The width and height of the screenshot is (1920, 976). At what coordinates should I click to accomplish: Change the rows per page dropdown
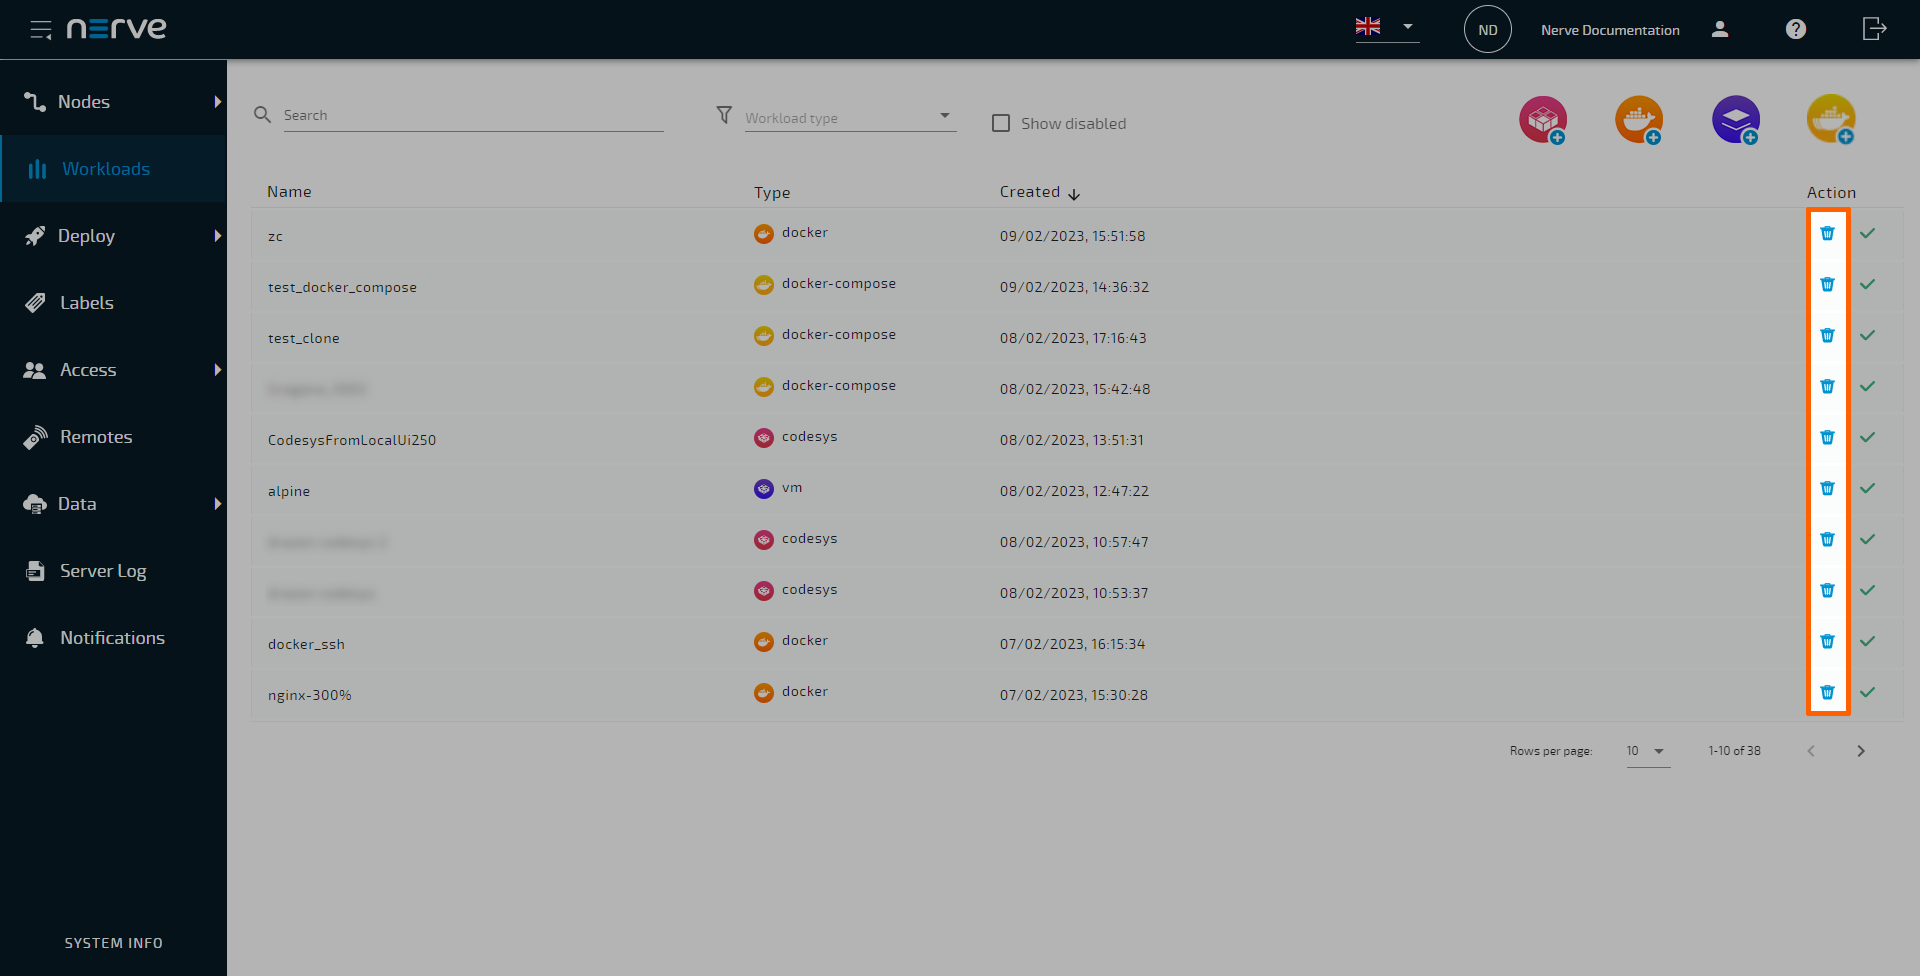[1645, 751]
